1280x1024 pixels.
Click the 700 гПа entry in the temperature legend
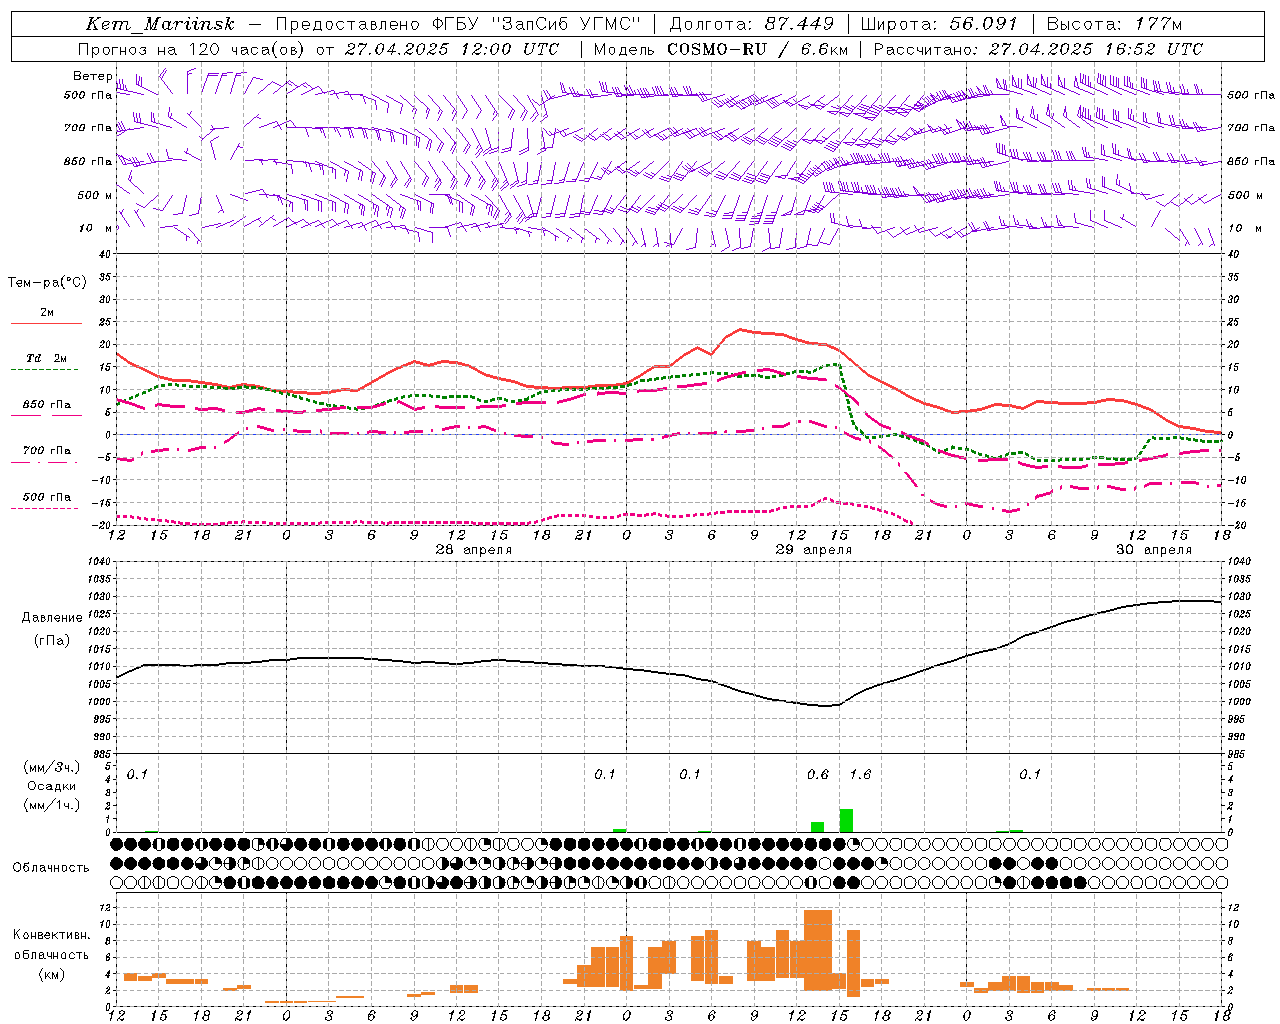click(46, 451)
